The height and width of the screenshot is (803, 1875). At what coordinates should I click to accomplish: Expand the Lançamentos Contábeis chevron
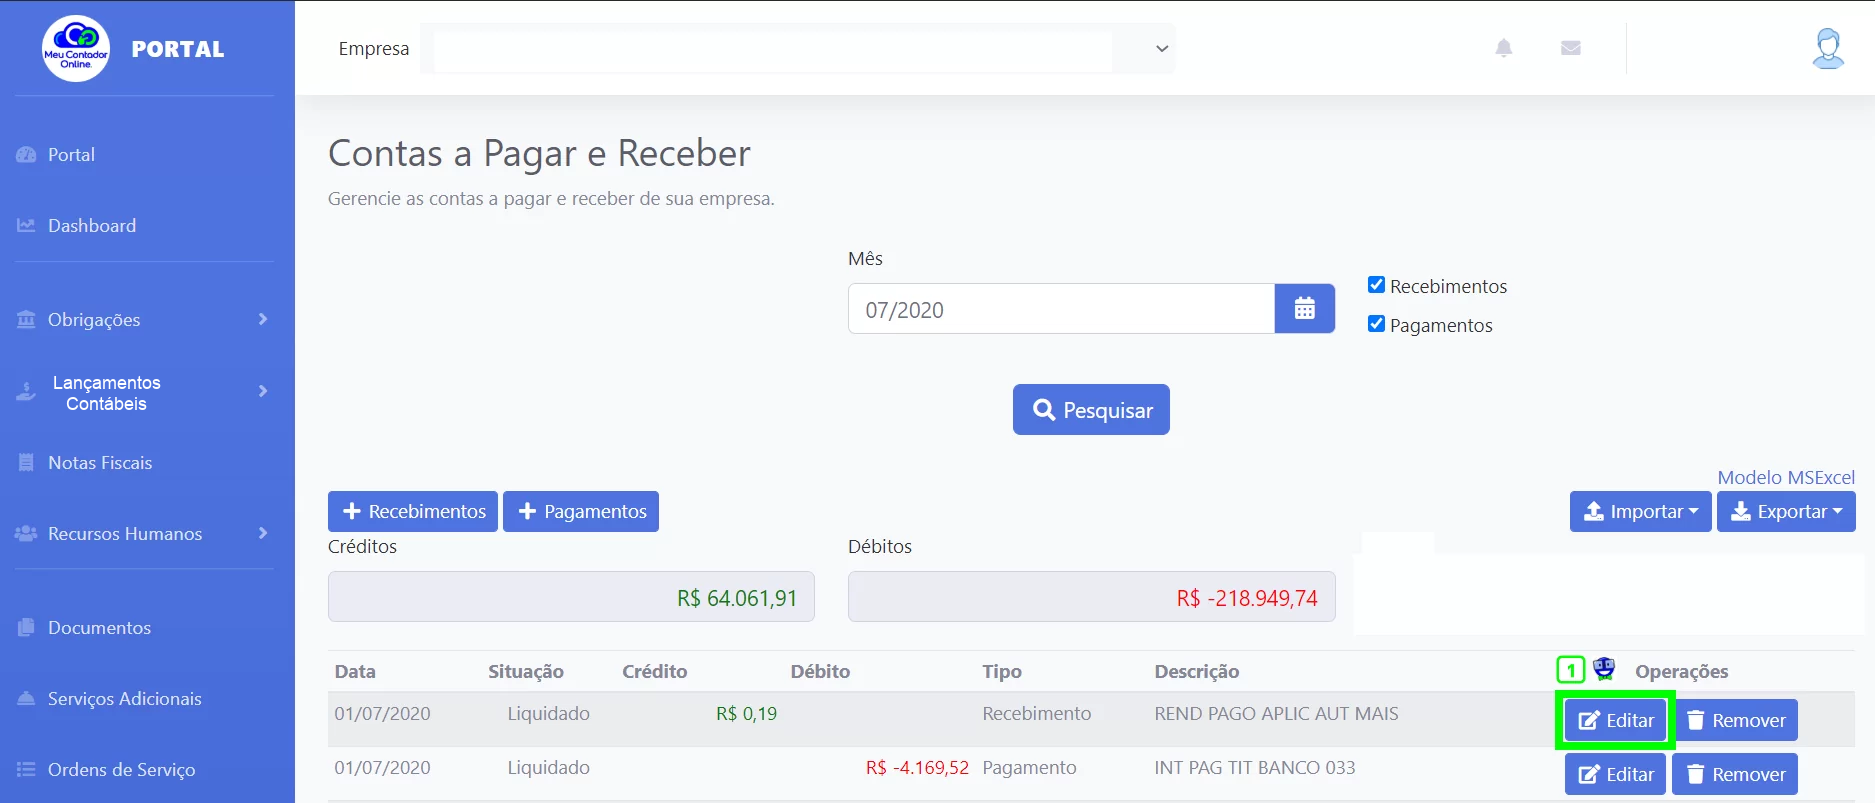263,391
